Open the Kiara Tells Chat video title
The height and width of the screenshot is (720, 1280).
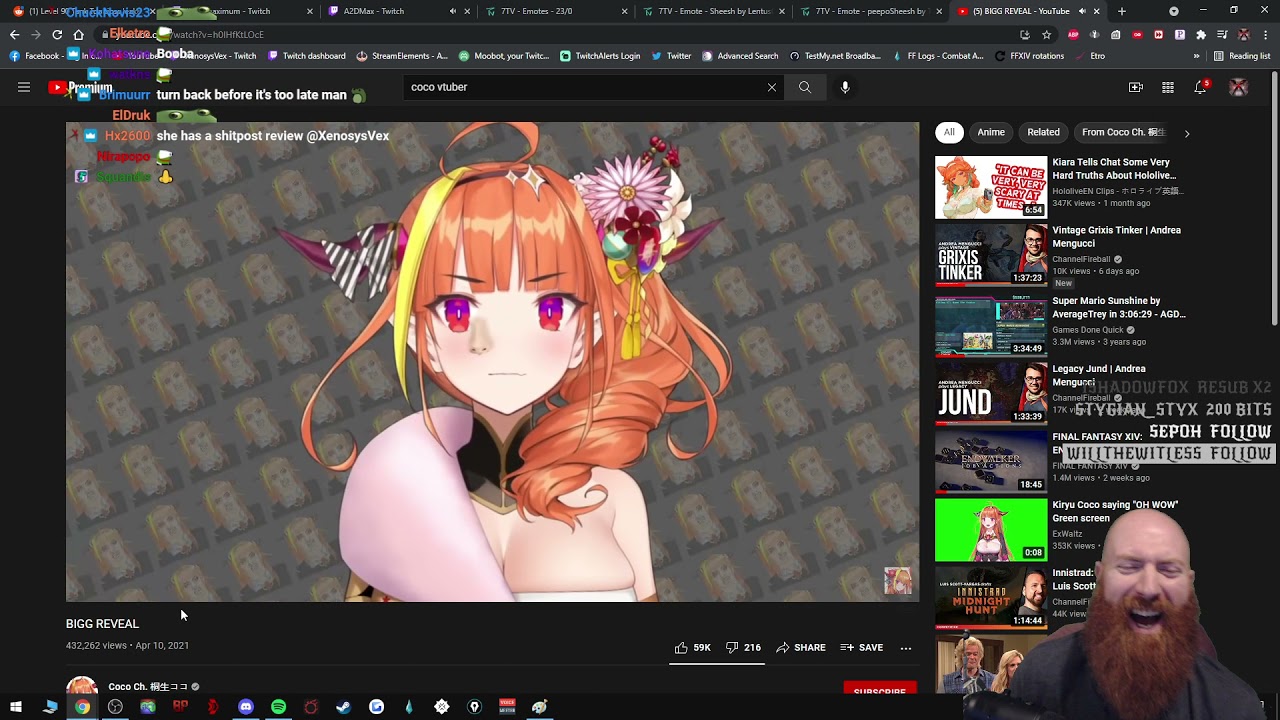click(x=1114, y=169)
